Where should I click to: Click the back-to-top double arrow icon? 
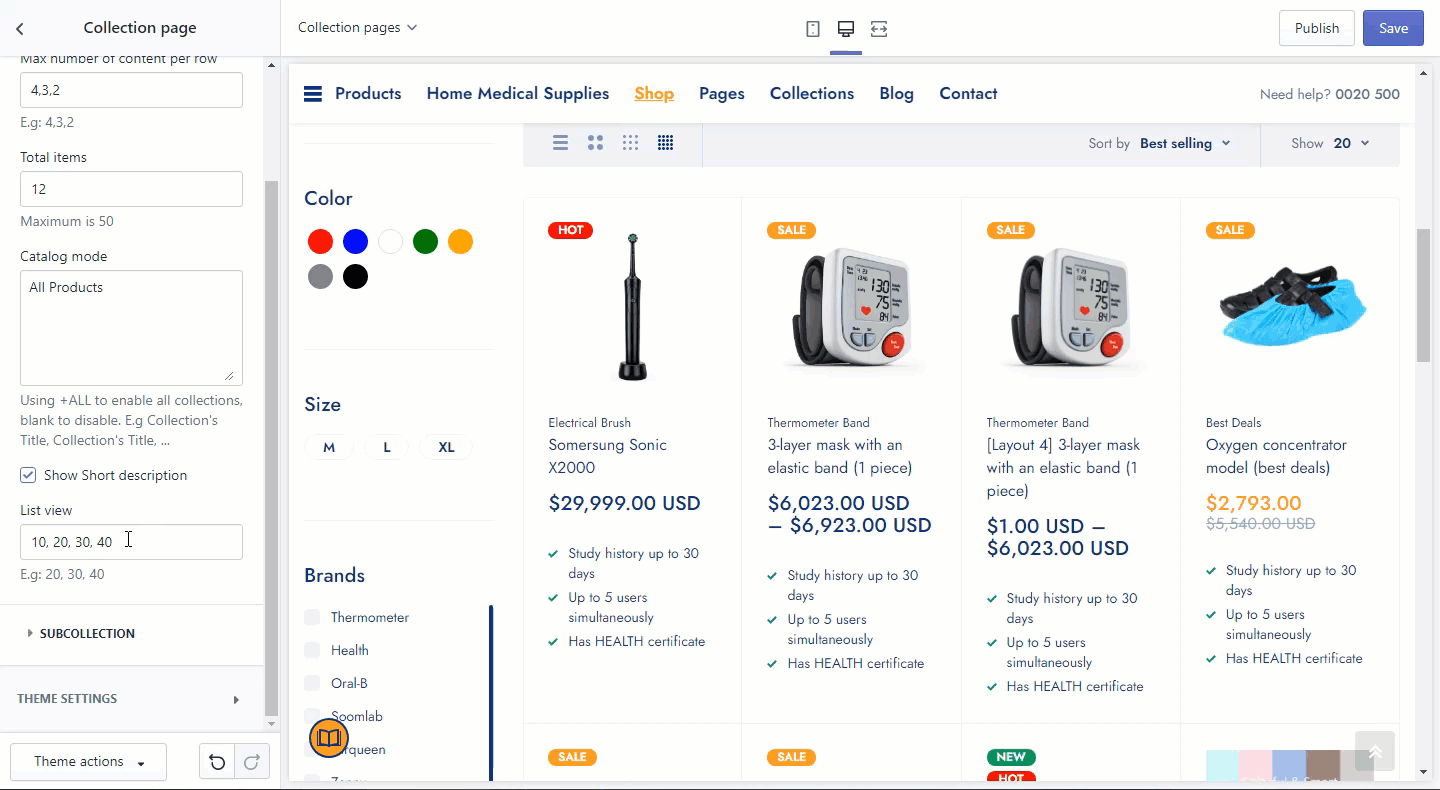click(1375, 751)
